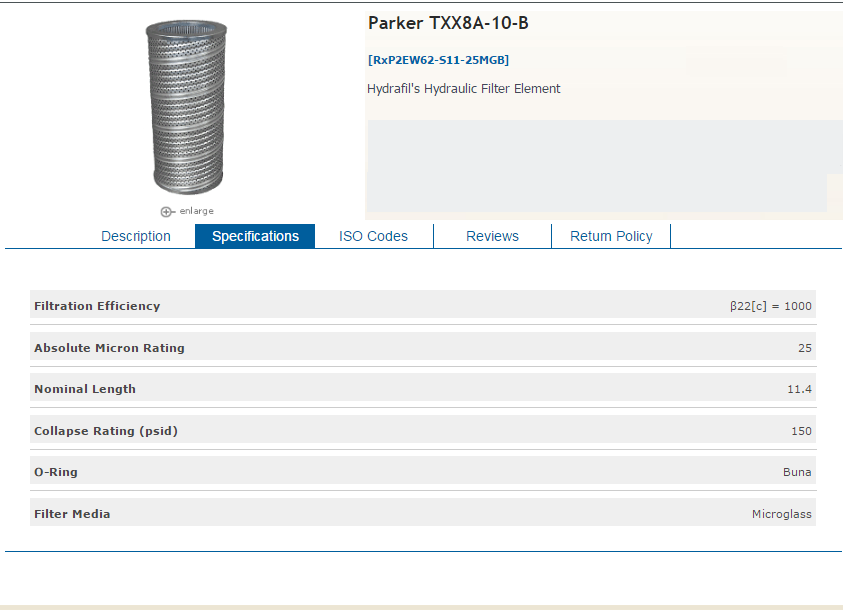This screenshot has width=843, height=610.
Task: Click the length value 11.4
Action: click(x=799, y=389)
